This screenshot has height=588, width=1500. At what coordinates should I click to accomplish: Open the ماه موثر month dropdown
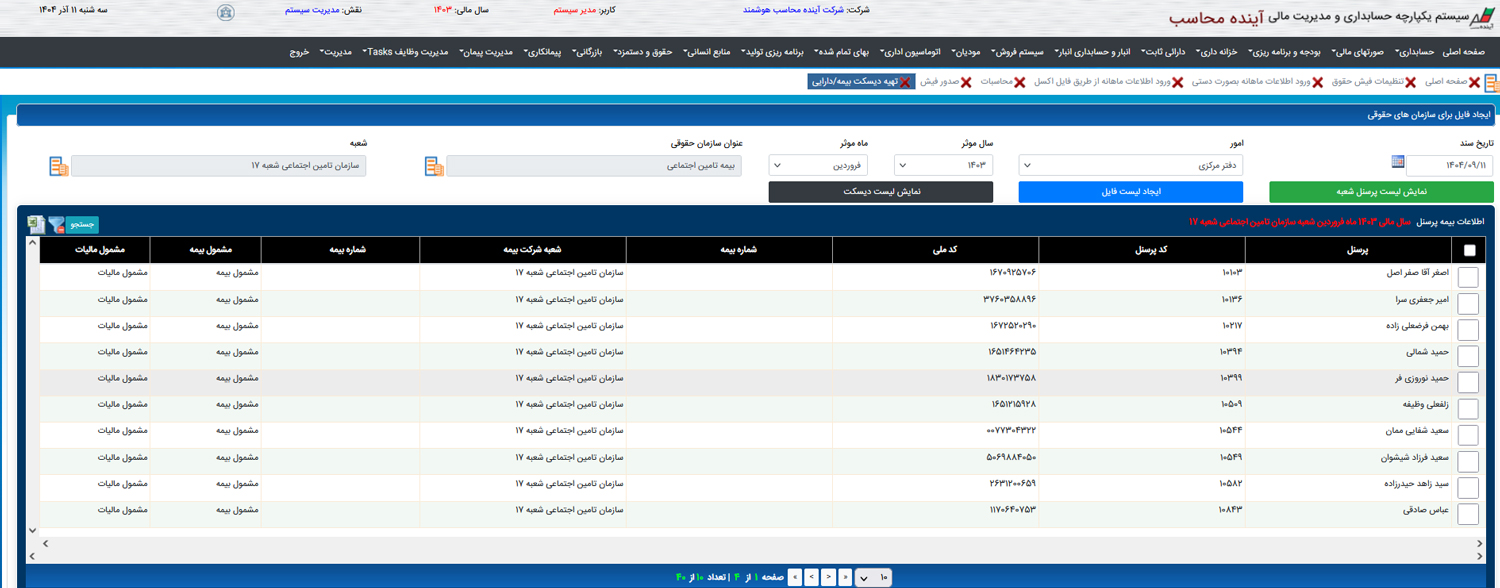[x=817, y=166]
